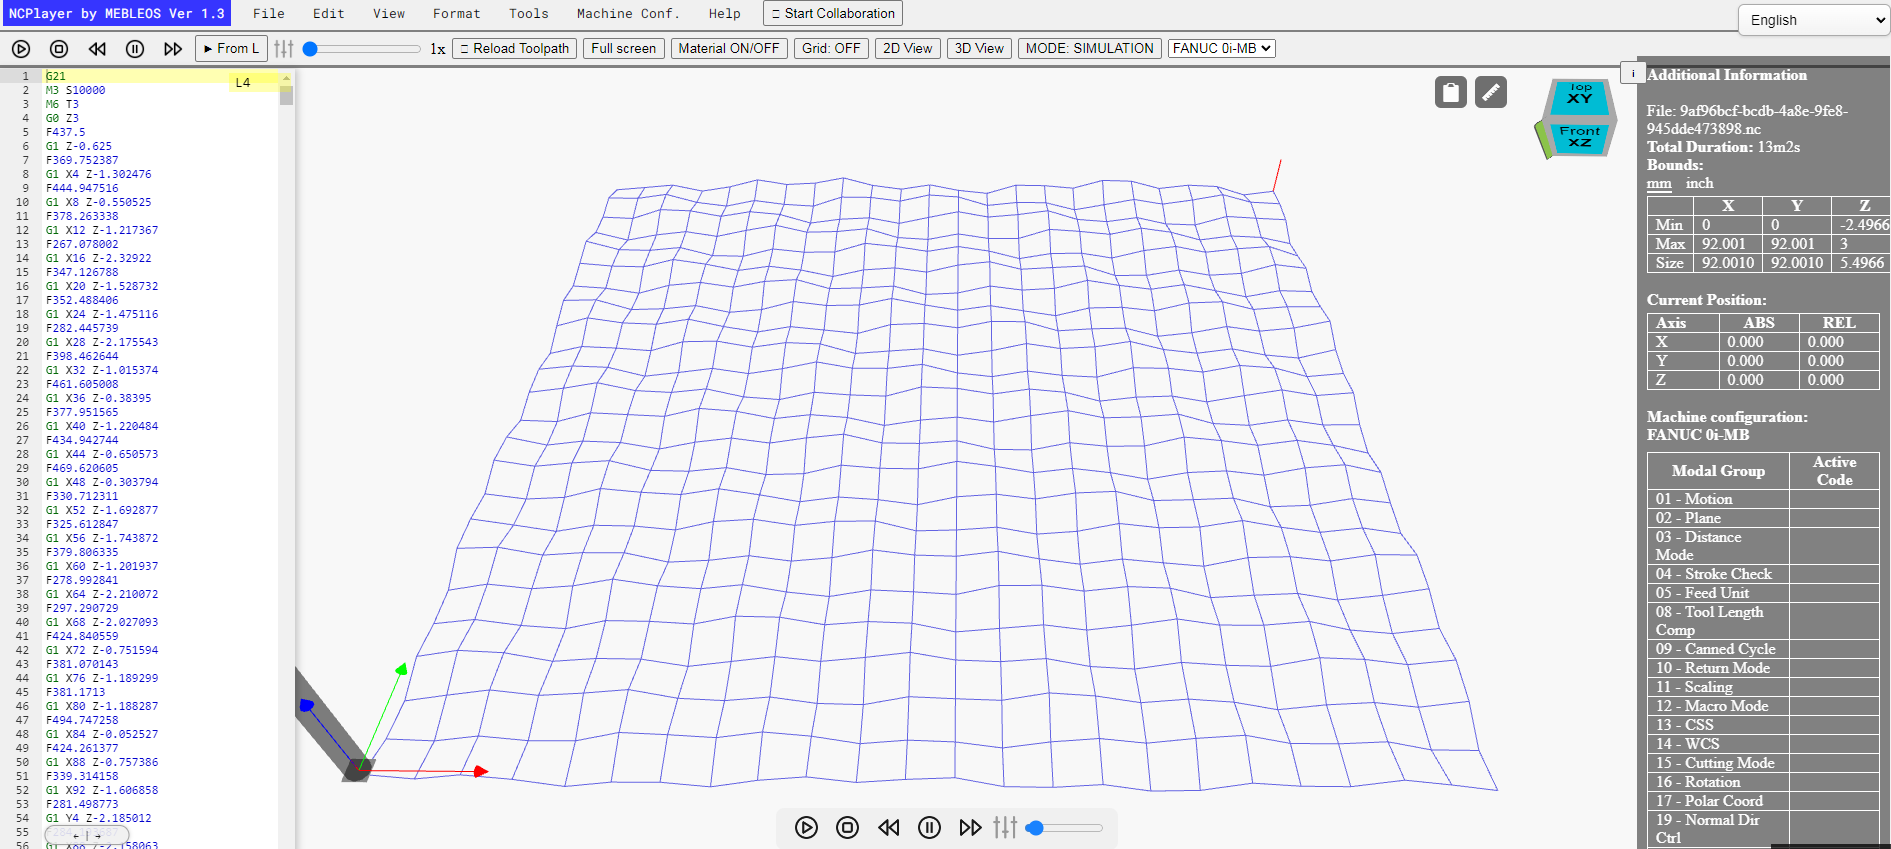Click the code editor vertical scrollbar thumb

tap(286, 96)
